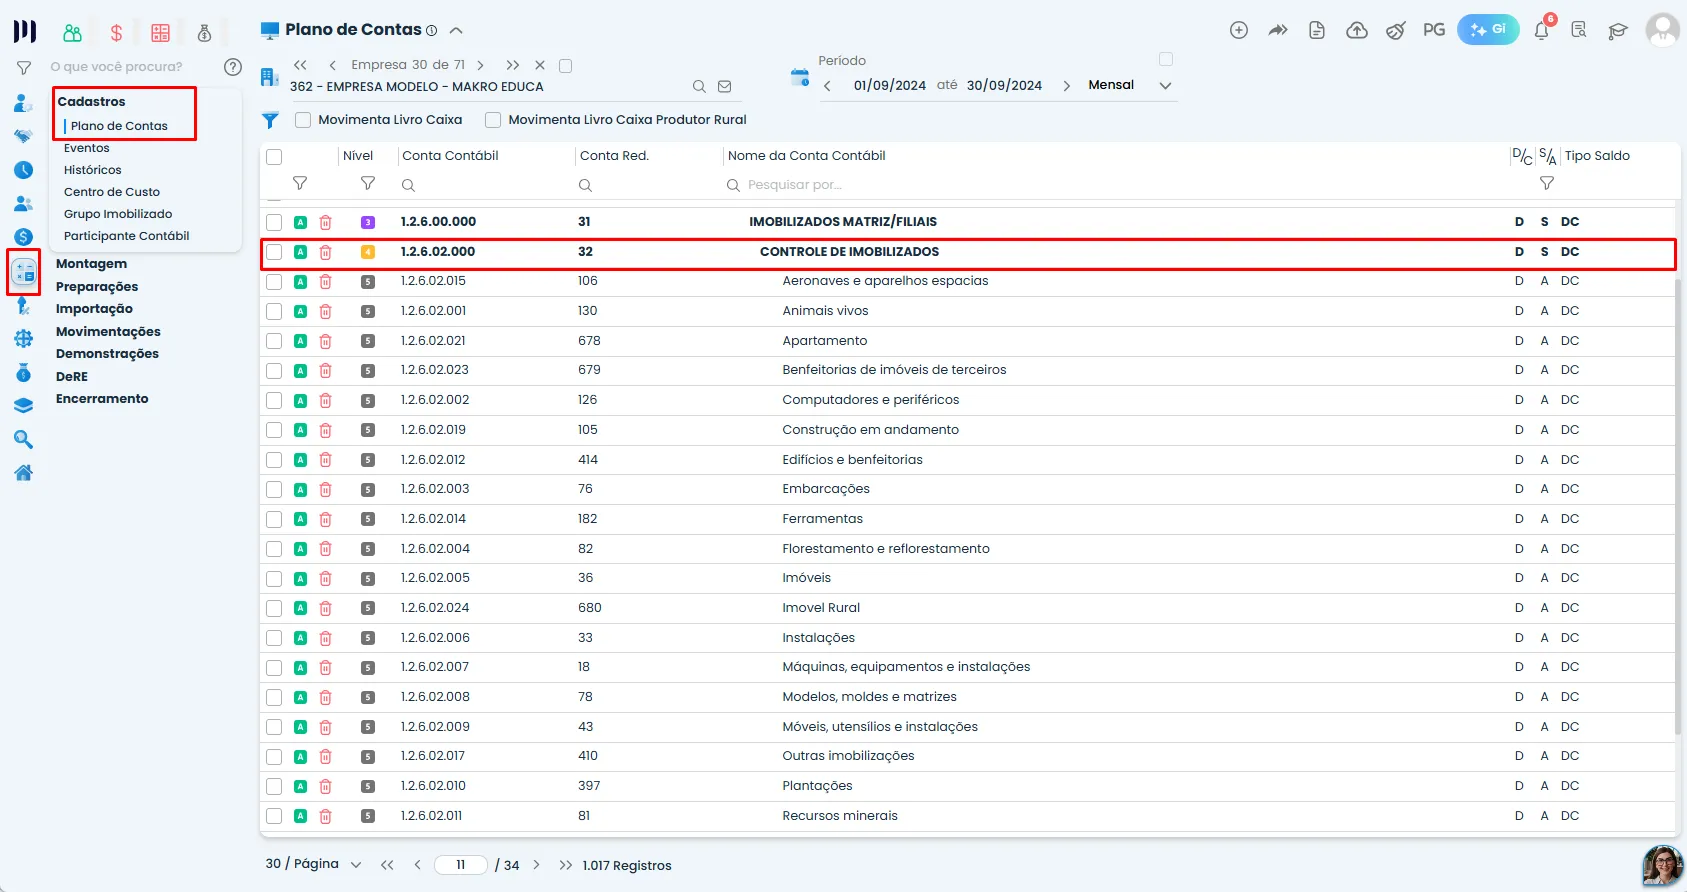This screenshot has width=1687, height=892.
Task: Select Centro de Custo menu item
Action: tap(112, 192)
